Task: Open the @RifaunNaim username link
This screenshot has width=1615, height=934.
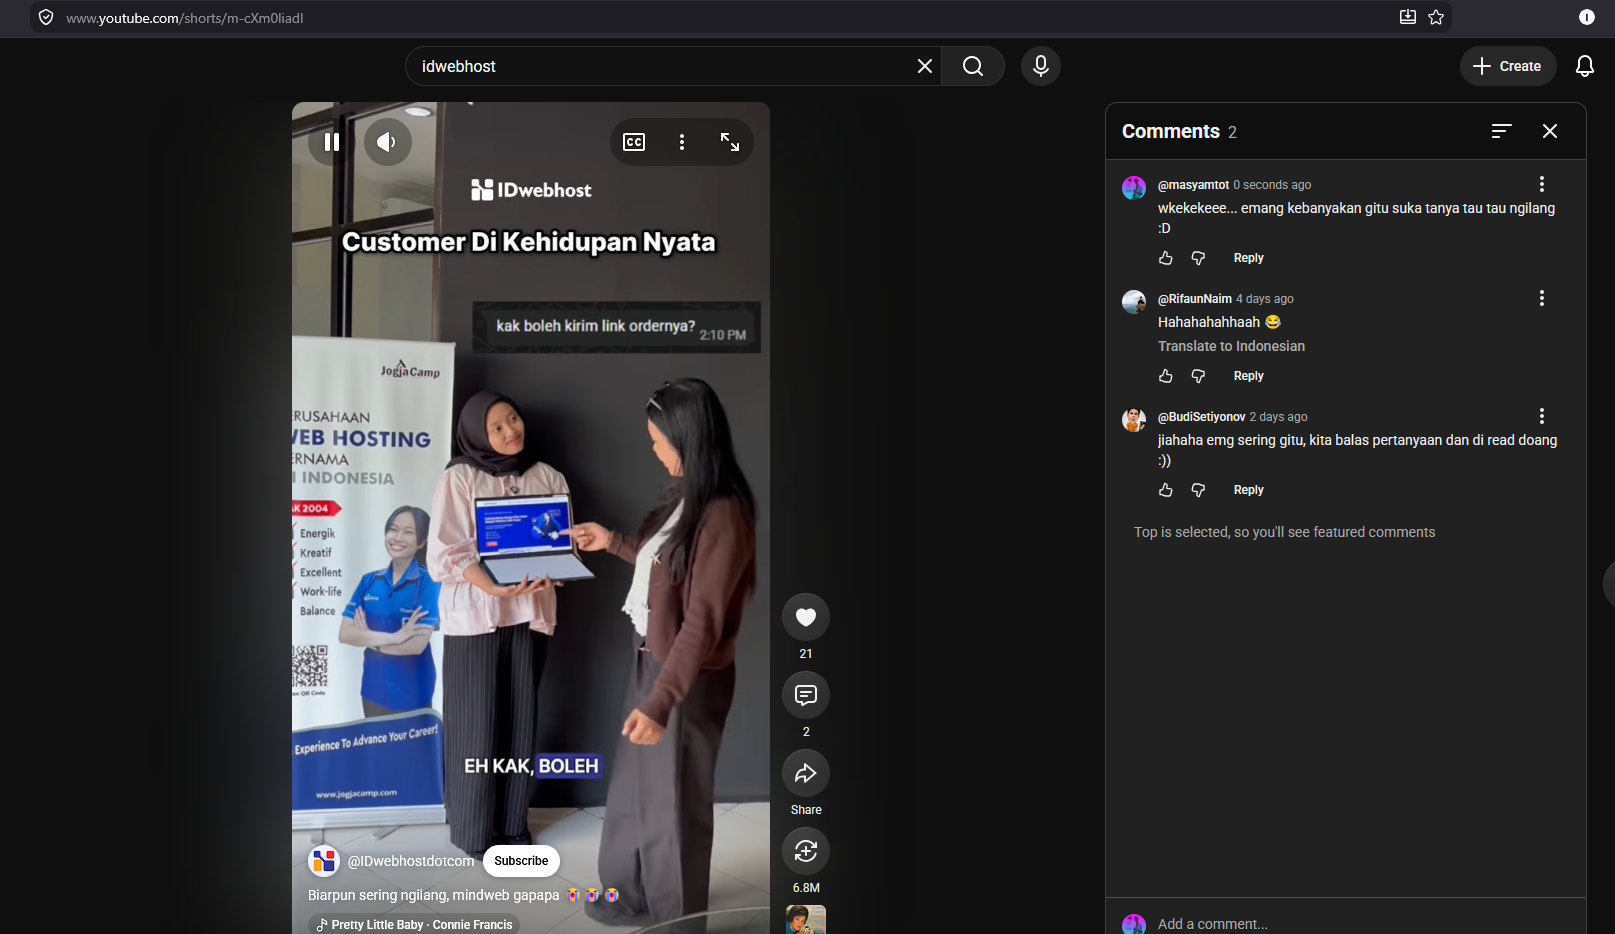Action: 1195,299
